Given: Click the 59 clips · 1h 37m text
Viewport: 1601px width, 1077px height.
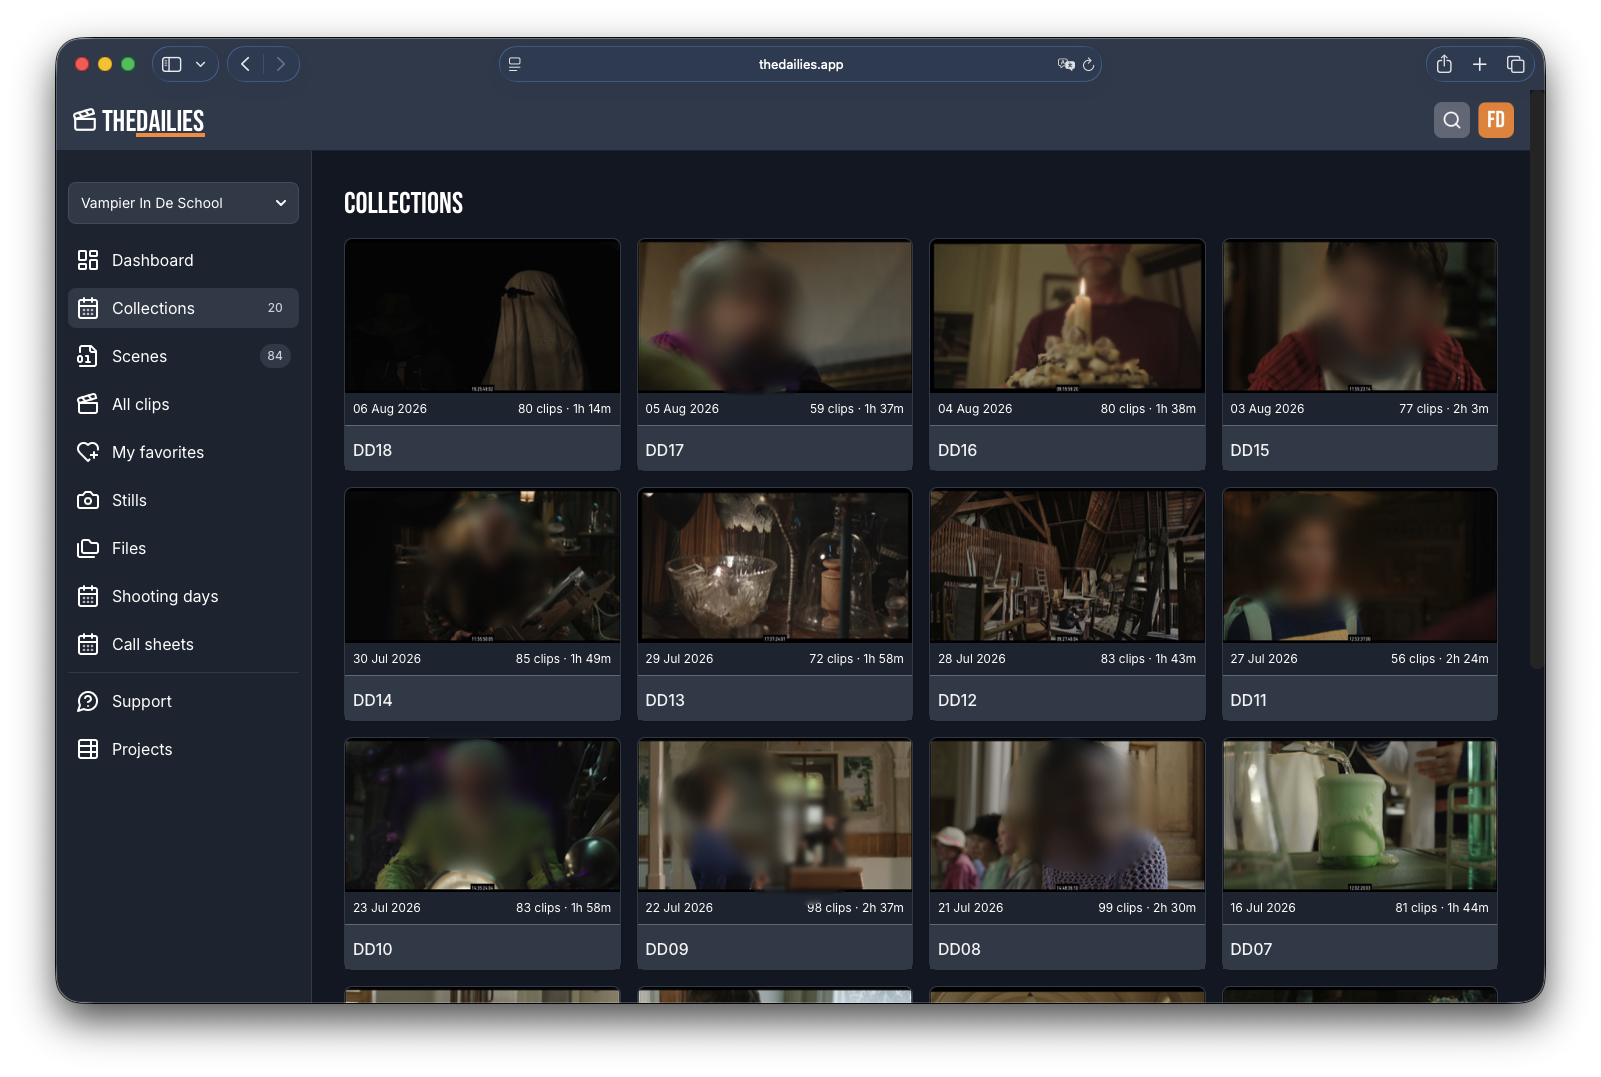Looking at the screenshot, I should coord(857,409).
